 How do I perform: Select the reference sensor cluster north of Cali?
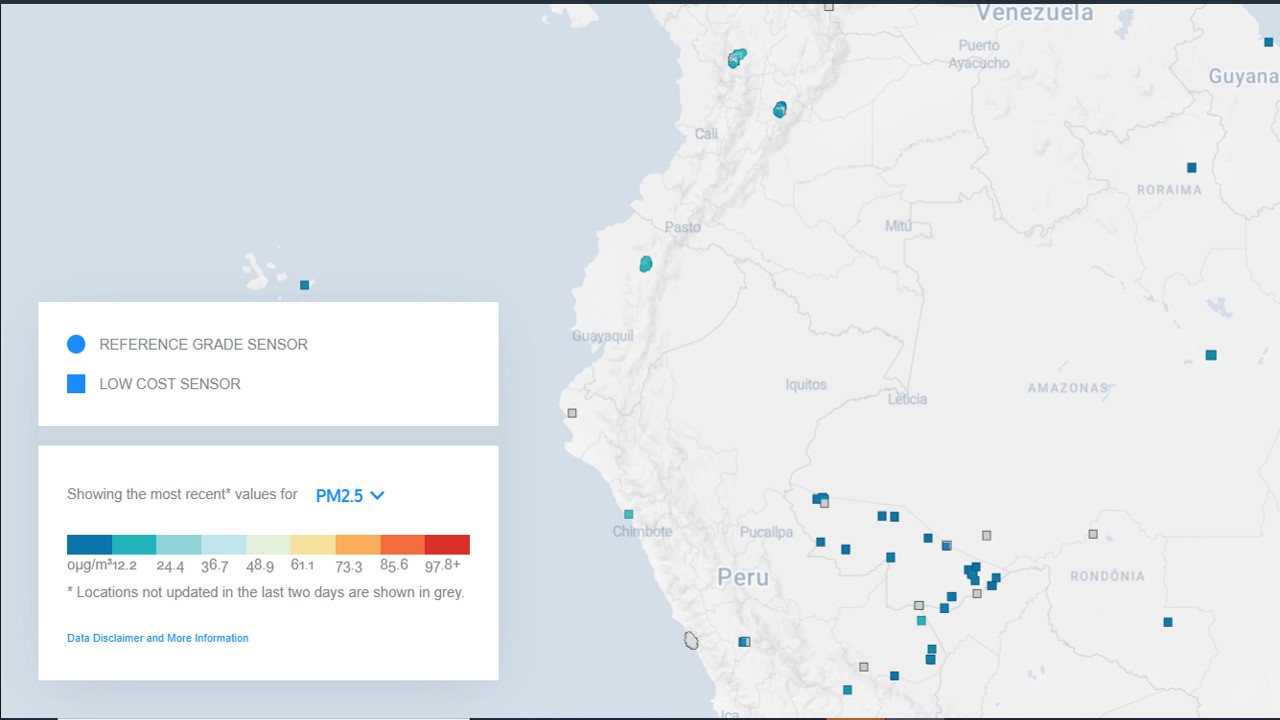coord(737,58)
